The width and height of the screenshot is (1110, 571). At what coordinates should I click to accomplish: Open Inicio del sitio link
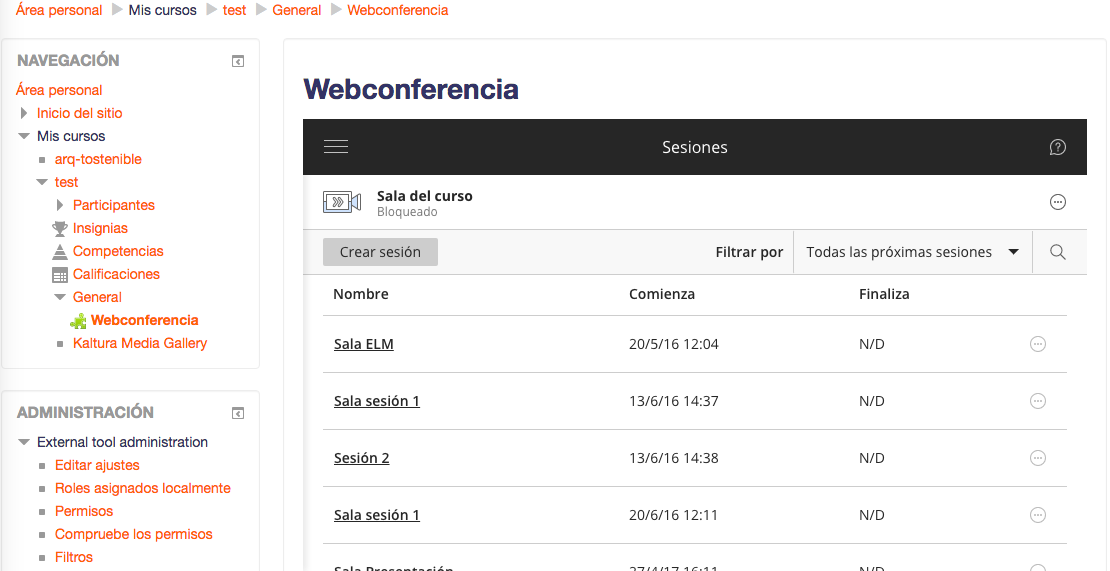pyautogui.click(x=79, y=113)
